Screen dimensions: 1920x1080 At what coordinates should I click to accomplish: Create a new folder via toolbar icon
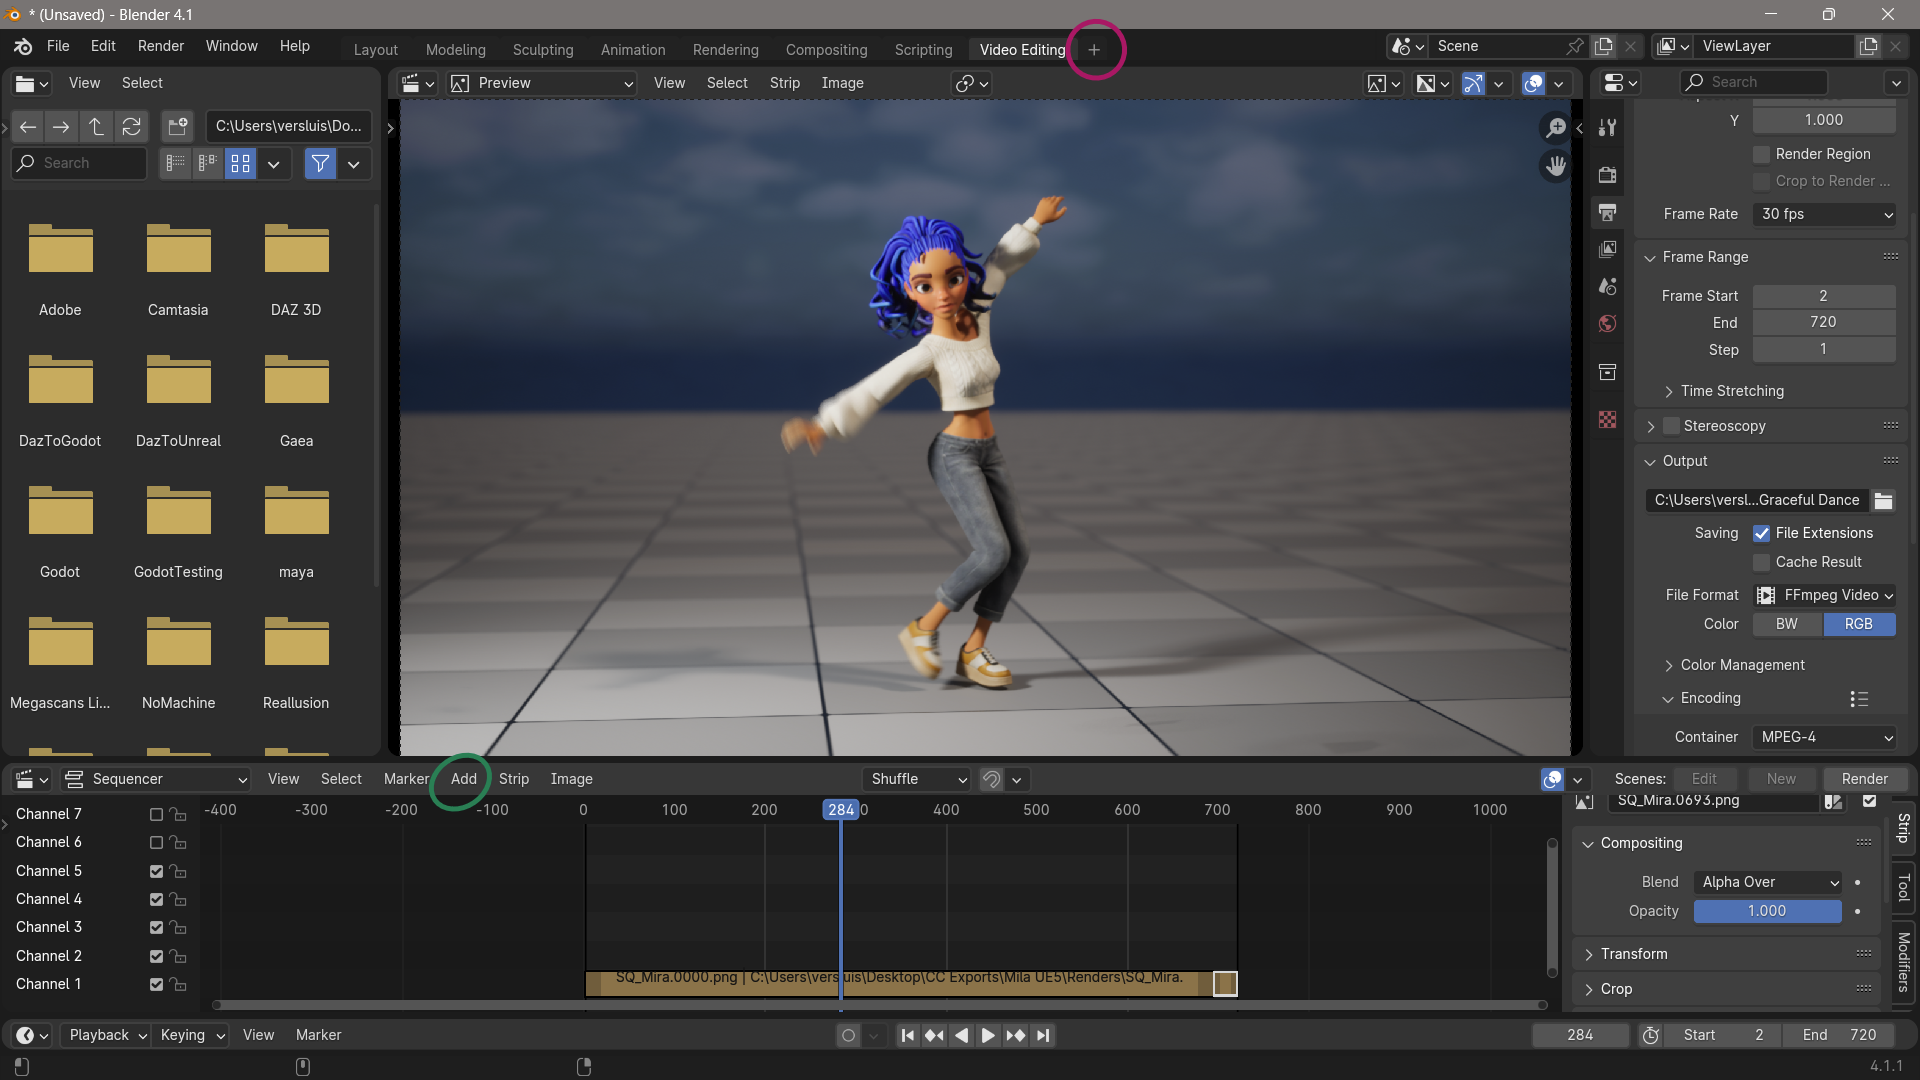pyautogui.click(x=178, y=126)
